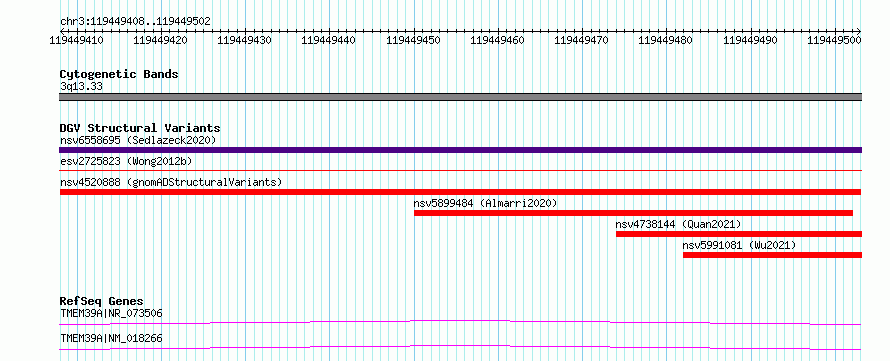
Task: Click ruler position 119449430
Action: pos(245,40)
